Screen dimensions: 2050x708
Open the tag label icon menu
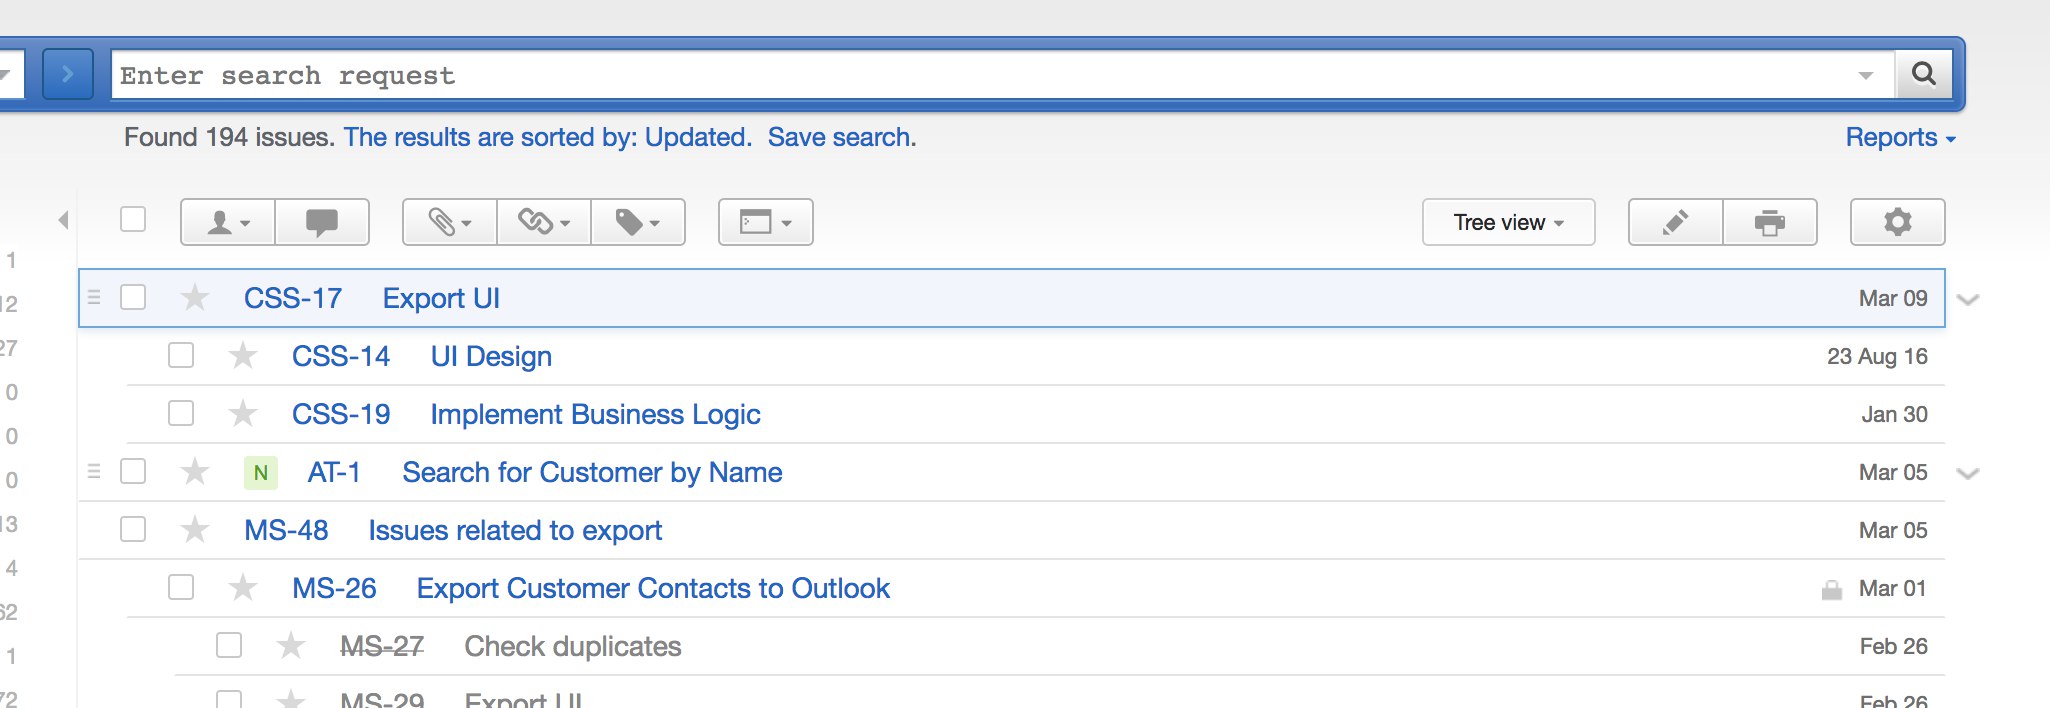coord(638,222)
